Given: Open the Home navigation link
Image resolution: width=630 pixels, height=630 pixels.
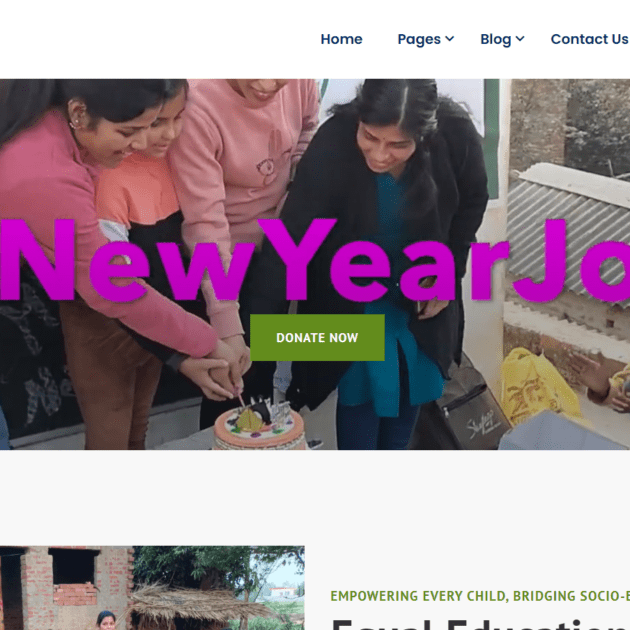Looking at the screenshot, I should 341,39.
